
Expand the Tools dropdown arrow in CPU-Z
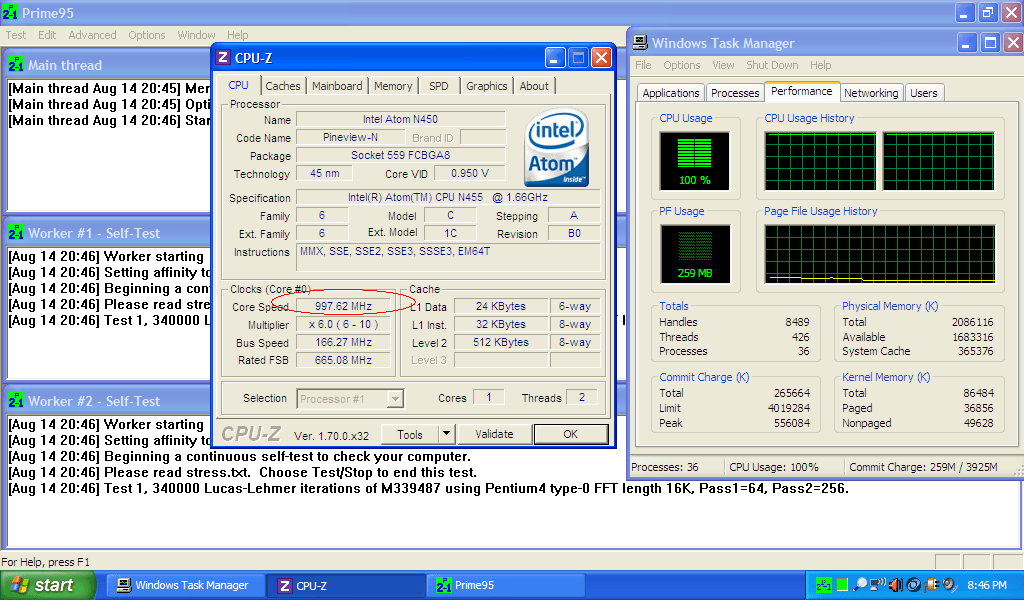[446, 434]
